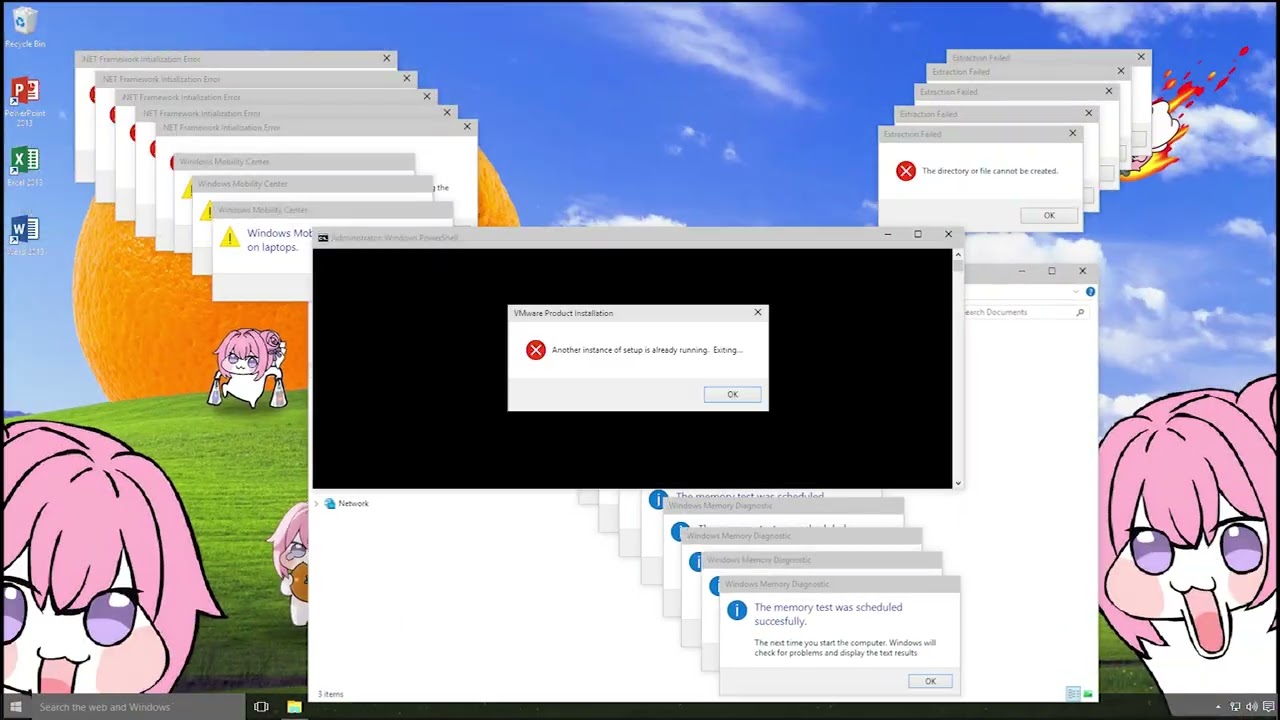This screenshot has width=1280, height=720.
Task: Open the Action Center notifications icon
Action: (1268, 707)
